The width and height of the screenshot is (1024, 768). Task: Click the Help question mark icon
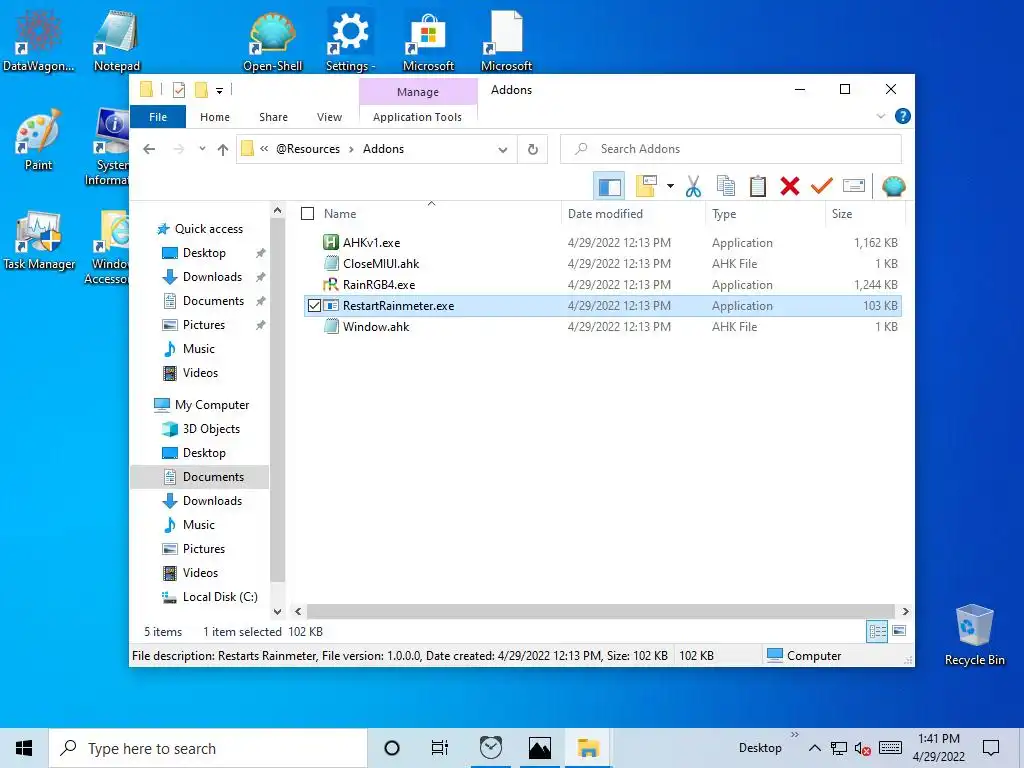click(903, 116)
